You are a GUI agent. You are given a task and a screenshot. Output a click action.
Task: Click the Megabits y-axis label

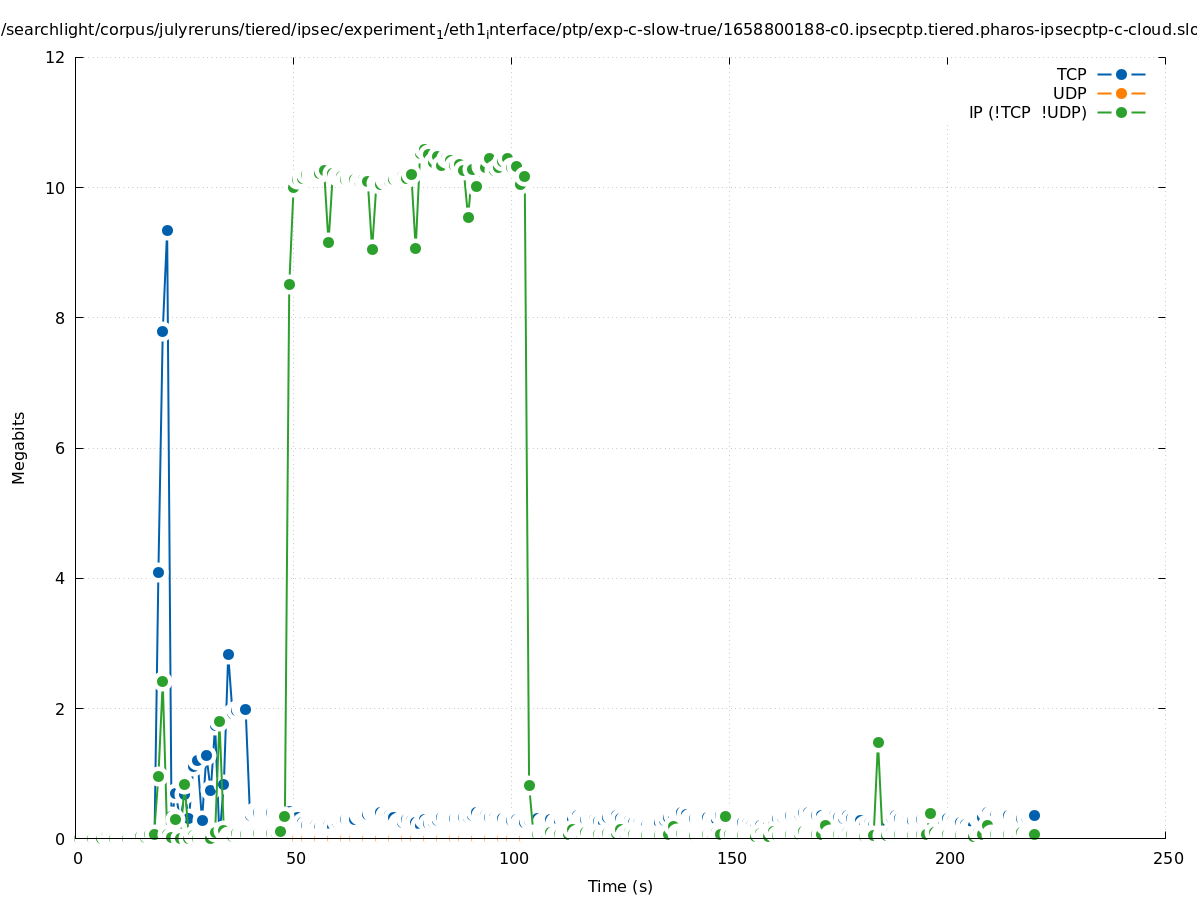(19, 447)
